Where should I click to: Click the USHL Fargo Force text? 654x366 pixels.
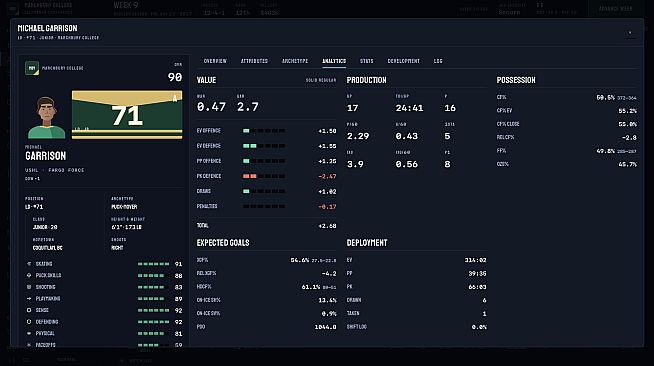55,170
